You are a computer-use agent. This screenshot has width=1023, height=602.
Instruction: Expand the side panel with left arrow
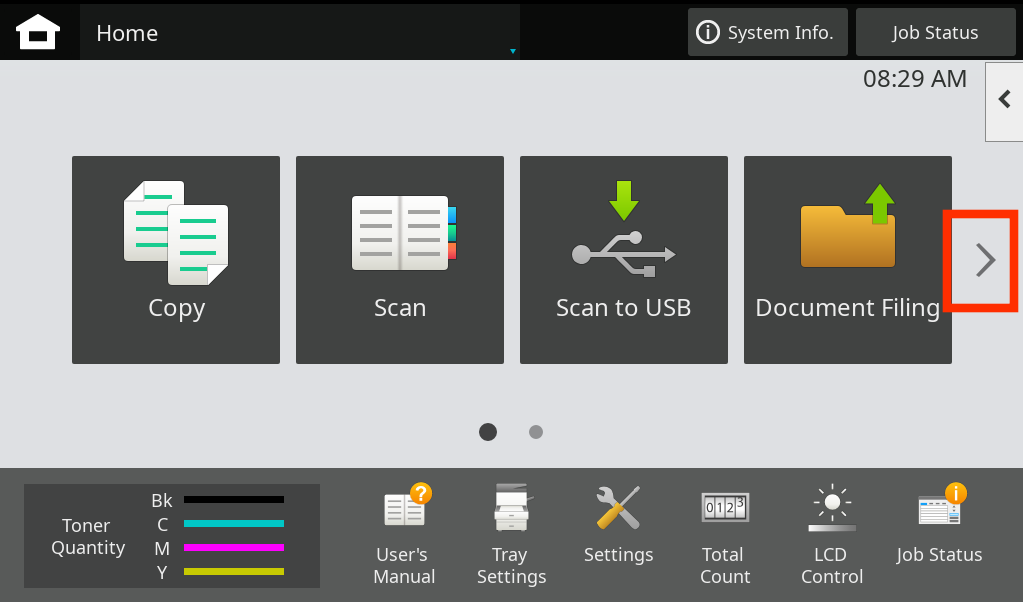click(1004, 100)
